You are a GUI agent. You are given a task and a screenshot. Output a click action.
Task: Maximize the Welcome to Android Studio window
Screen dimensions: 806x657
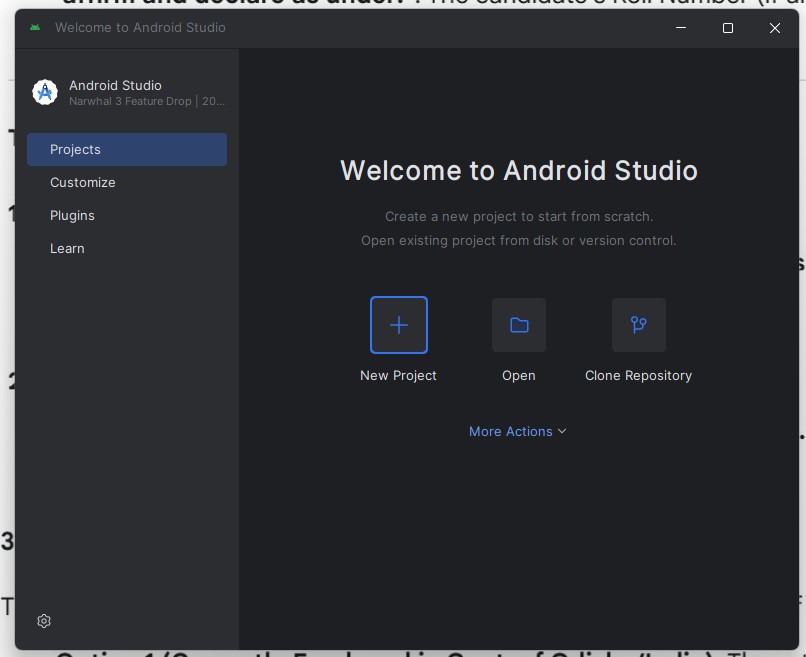tap(728, 28)
